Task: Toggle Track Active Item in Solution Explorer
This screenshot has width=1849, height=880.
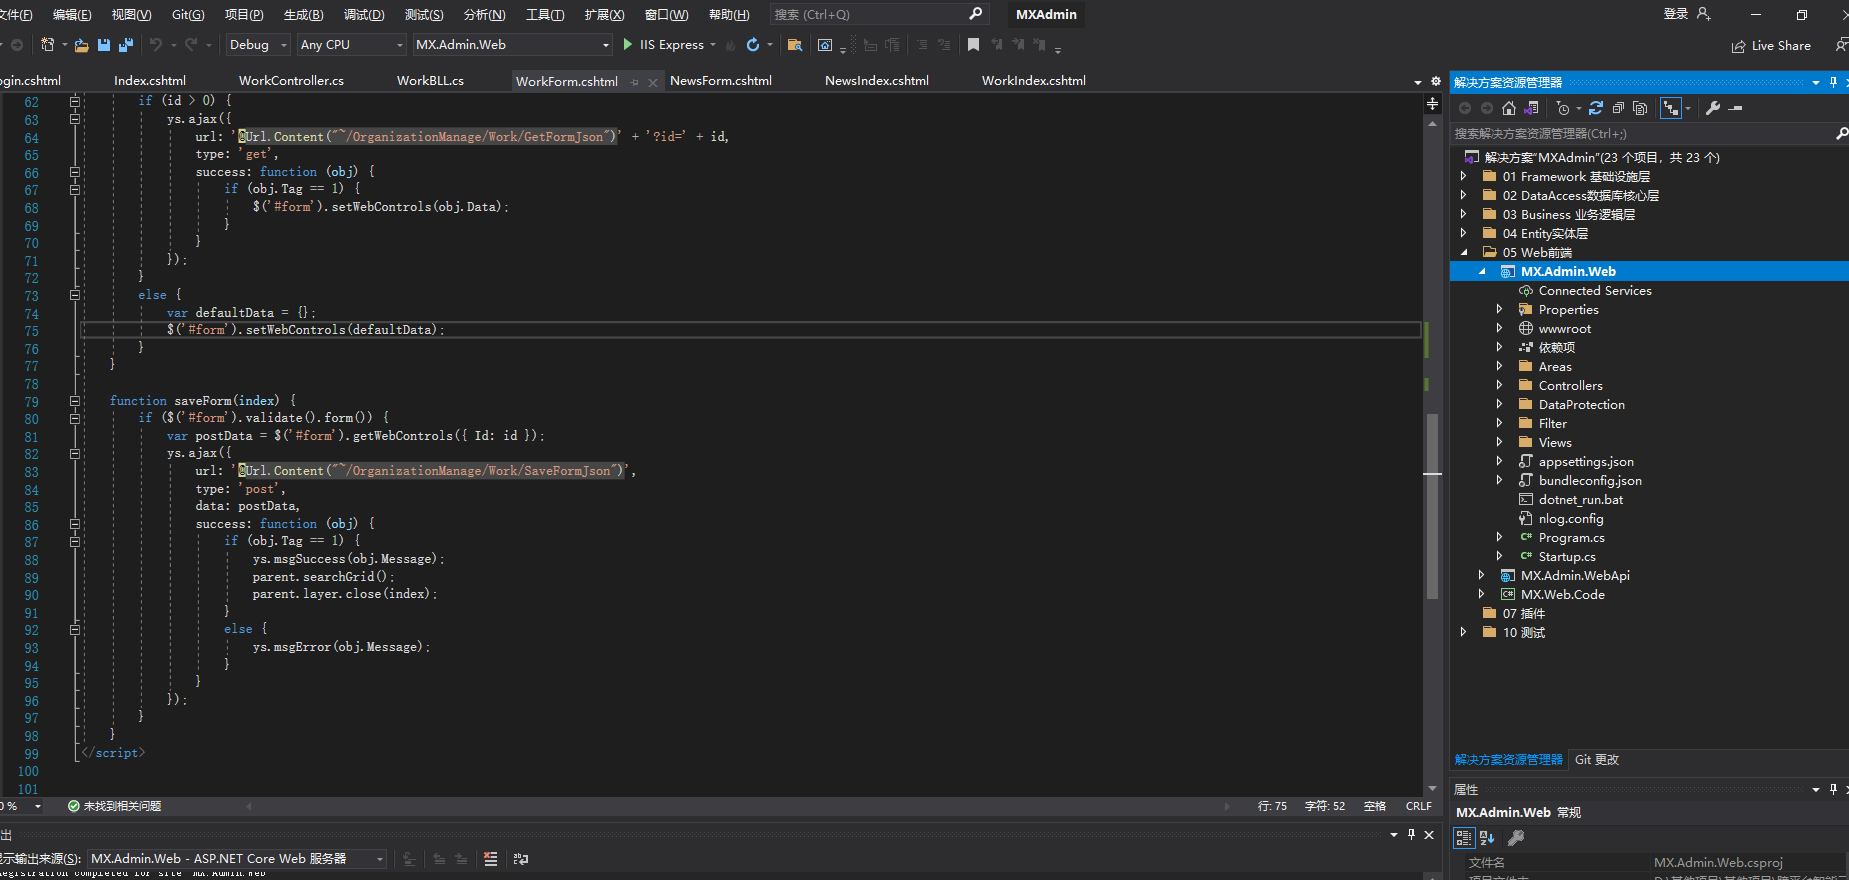Action: [1671, 108]
